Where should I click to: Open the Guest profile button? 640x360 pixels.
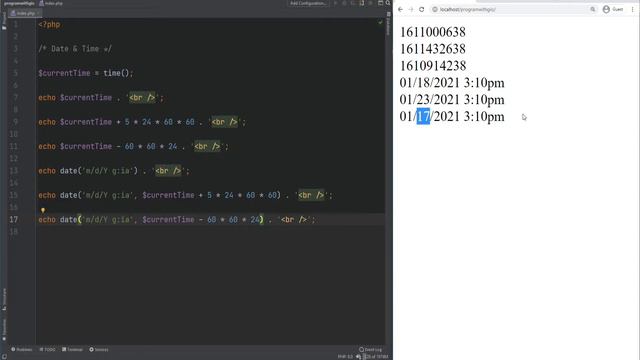click(x=613, y=9)
